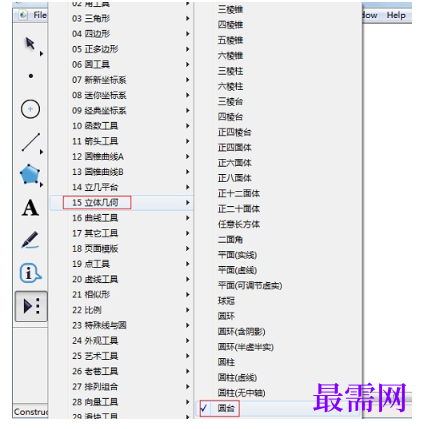
Task: Select the Point tool
Action: (x=31, y=76)
